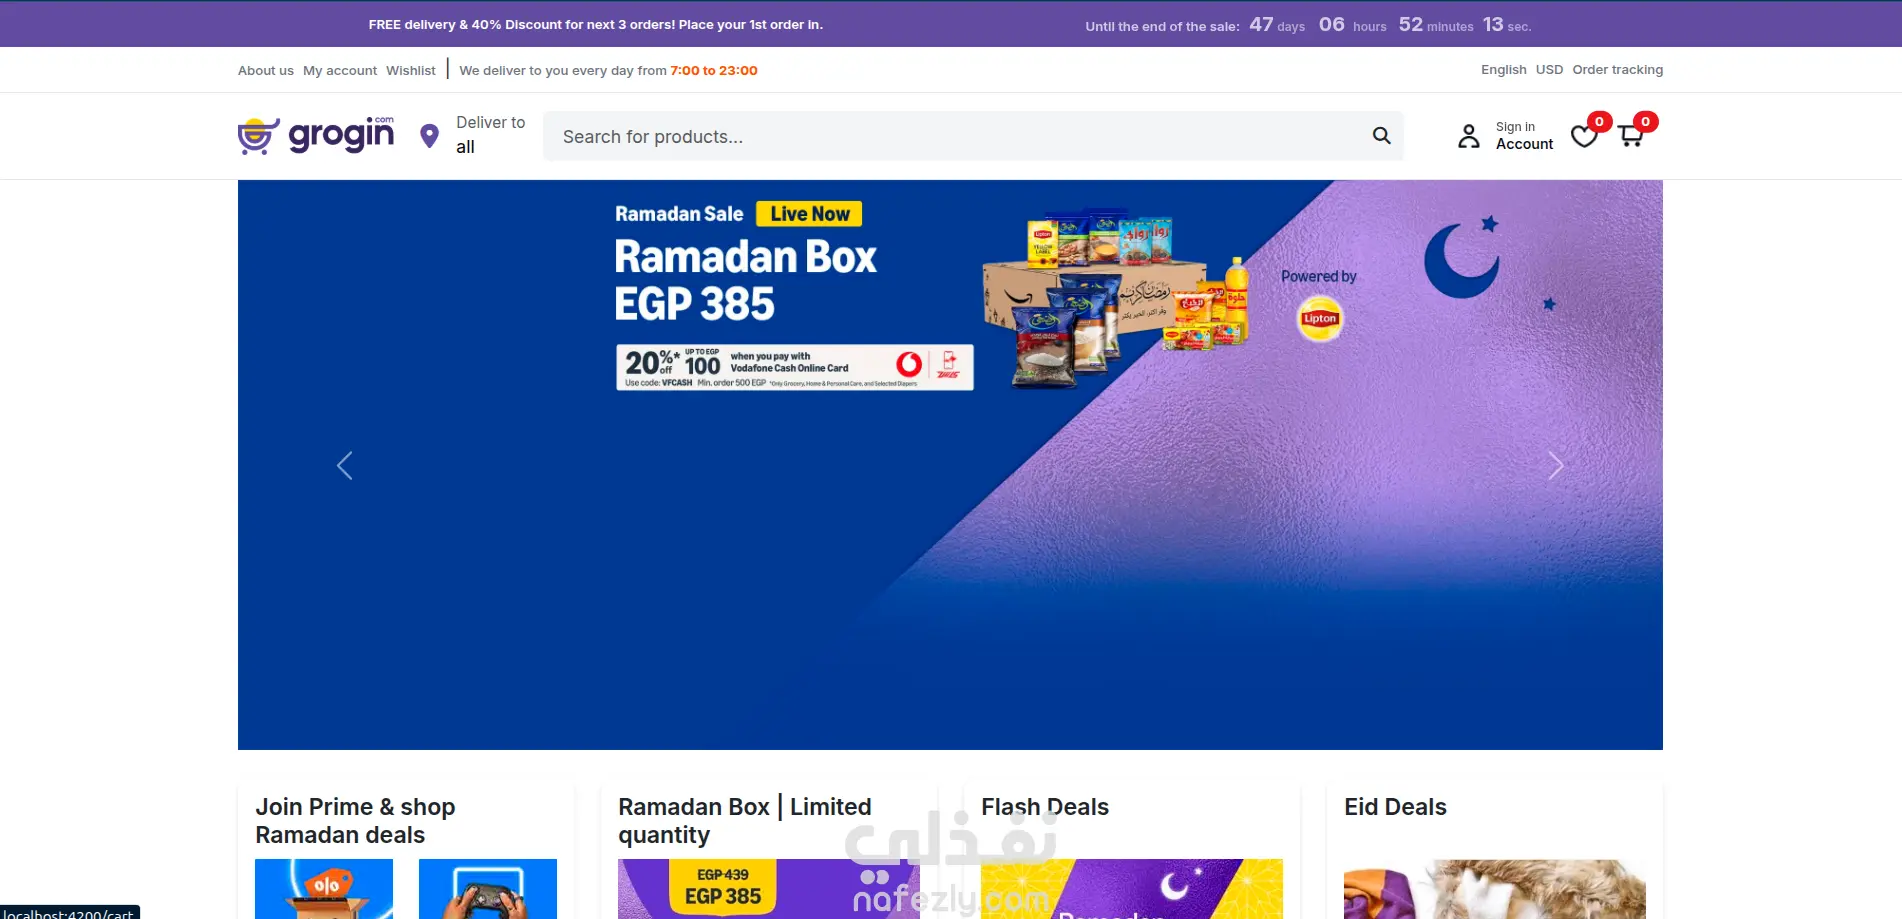Open the Wishlist link

(411, 71)
